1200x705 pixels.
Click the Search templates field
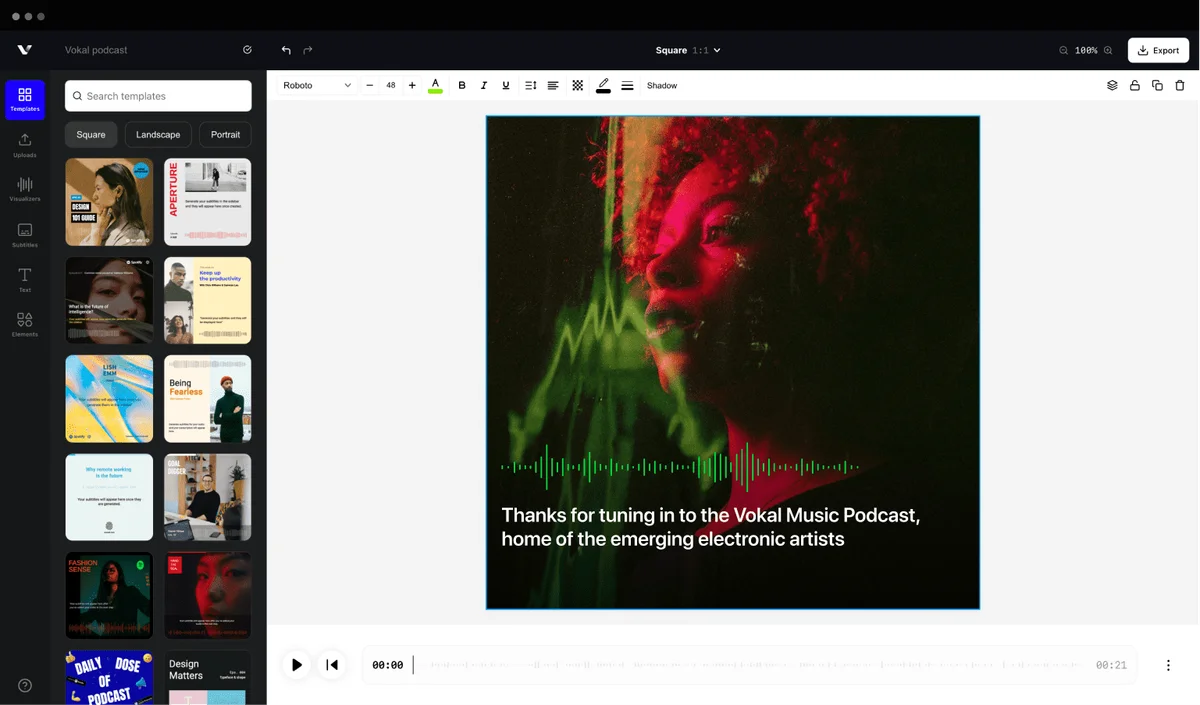pyautogui.click(x=158, y=96)
